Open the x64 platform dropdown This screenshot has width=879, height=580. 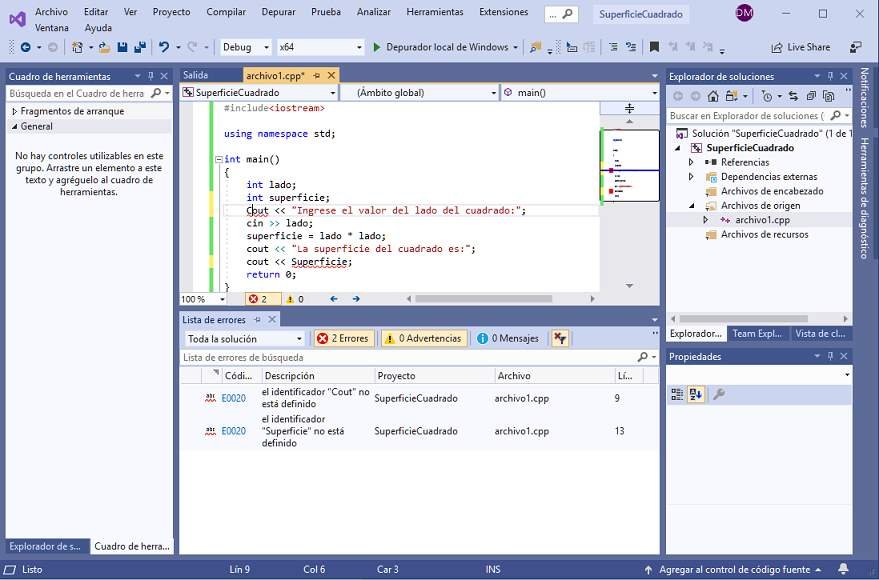[319, 47]
